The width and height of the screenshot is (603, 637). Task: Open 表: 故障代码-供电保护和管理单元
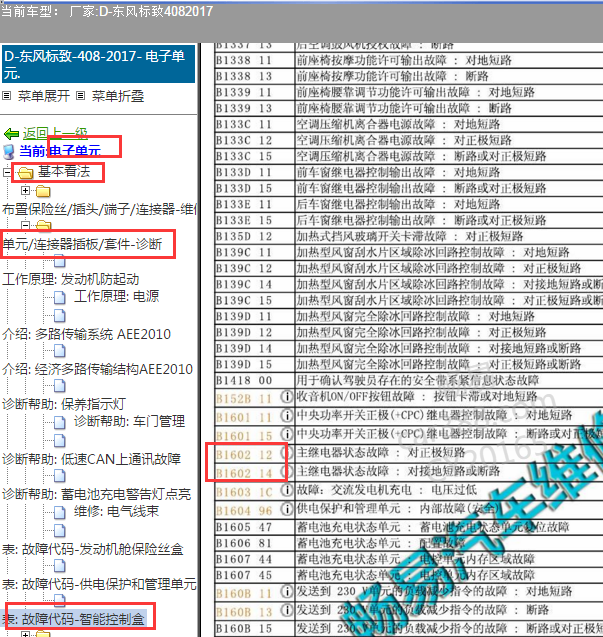pos(99,584)
